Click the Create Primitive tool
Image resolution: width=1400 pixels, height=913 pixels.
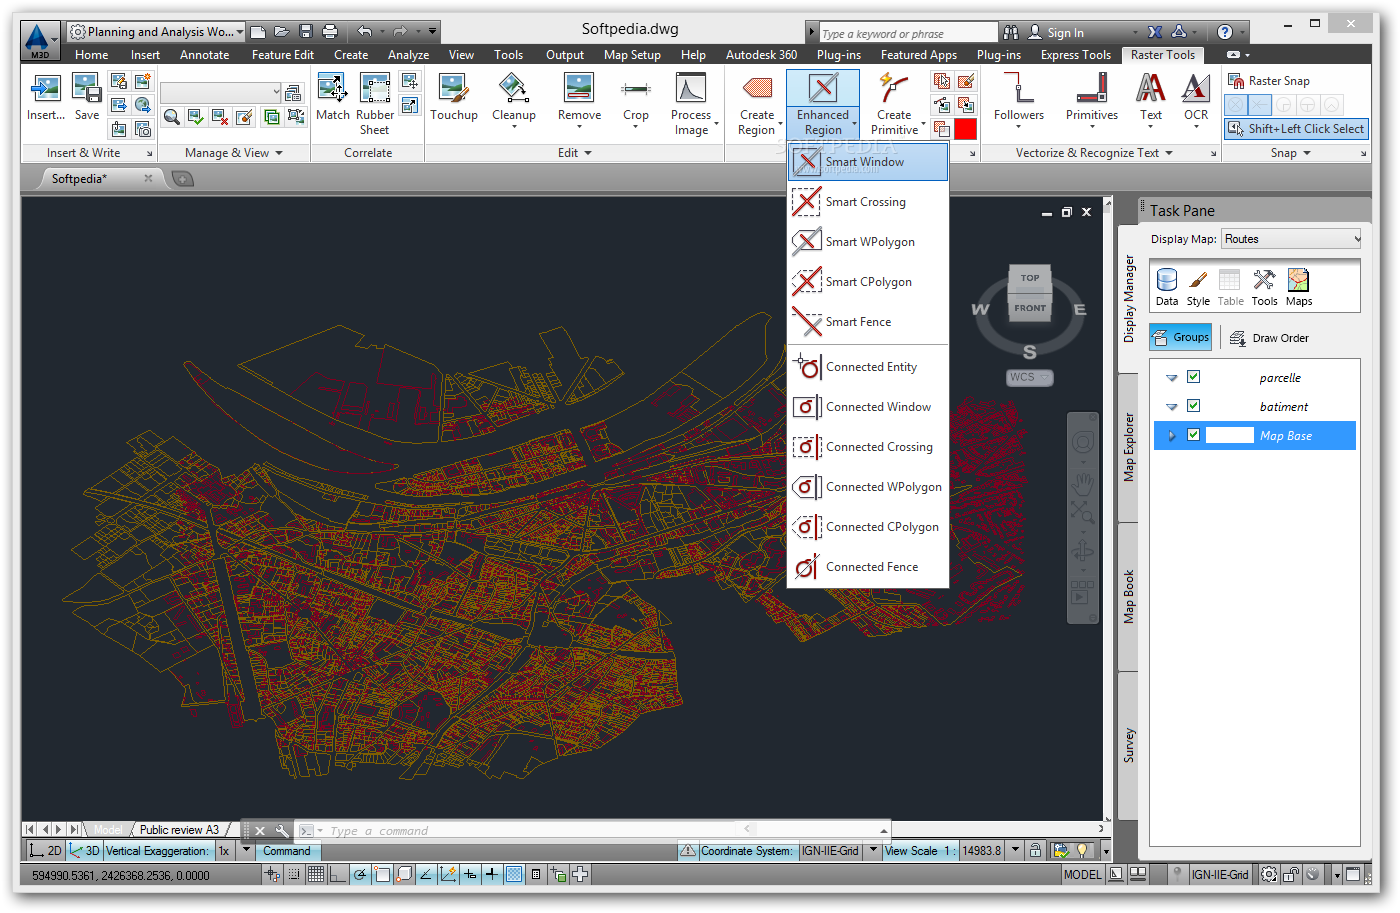click(894, 103)
